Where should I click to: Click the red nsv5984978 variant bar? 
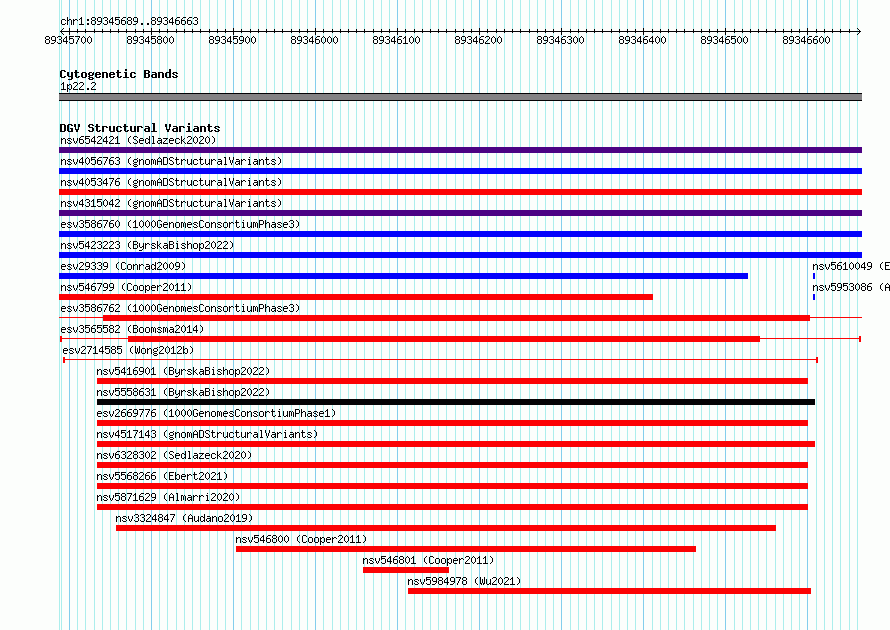[610, 591]
